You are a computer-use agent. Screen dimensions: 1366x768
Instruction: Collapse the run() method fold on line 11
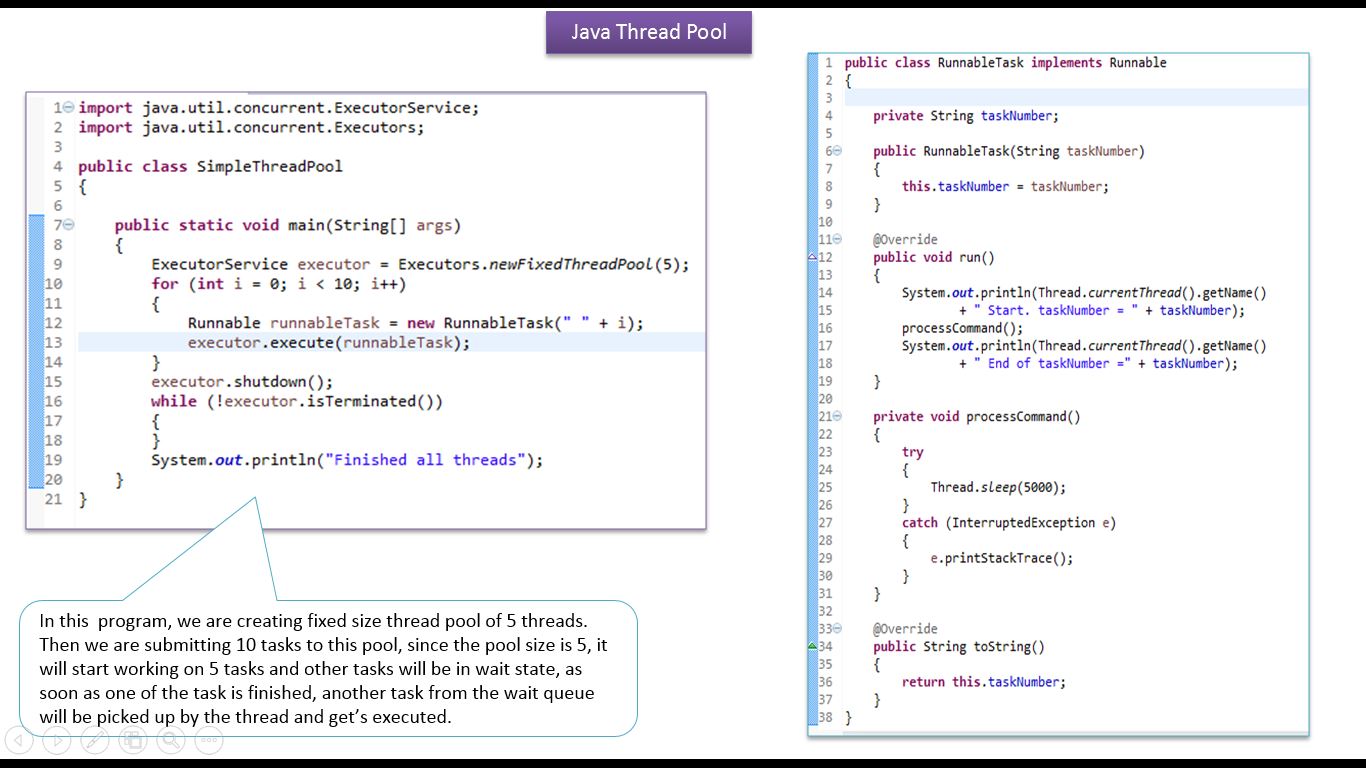coord(838,239)
